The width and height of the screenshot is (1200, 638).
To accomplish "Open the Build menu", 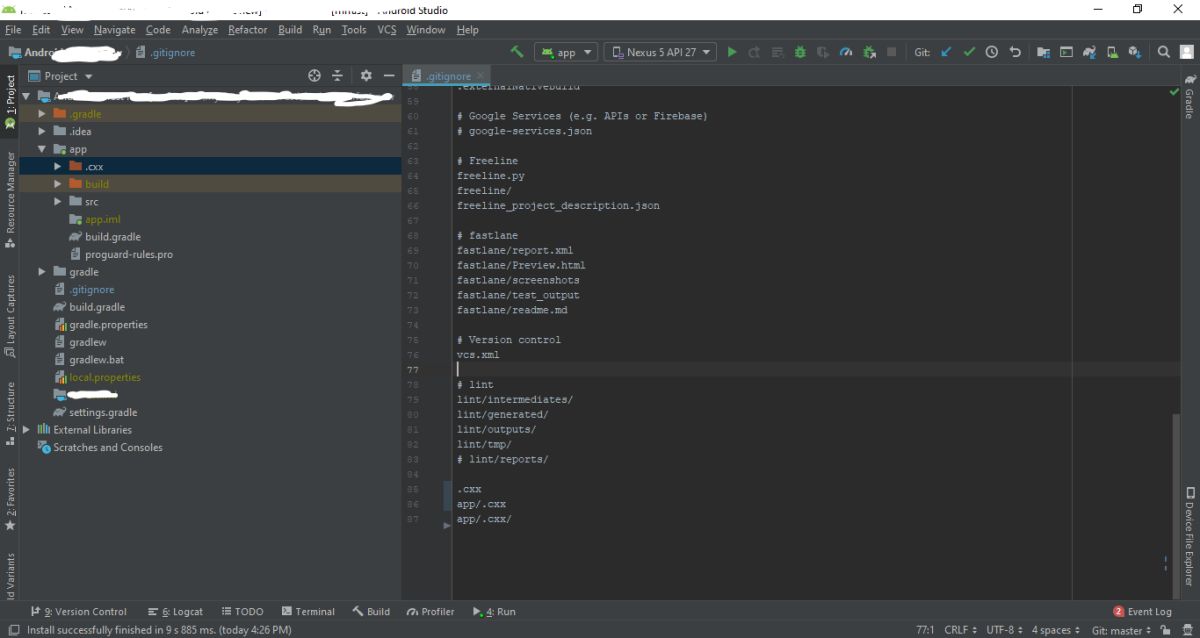I will pos(290,30).
